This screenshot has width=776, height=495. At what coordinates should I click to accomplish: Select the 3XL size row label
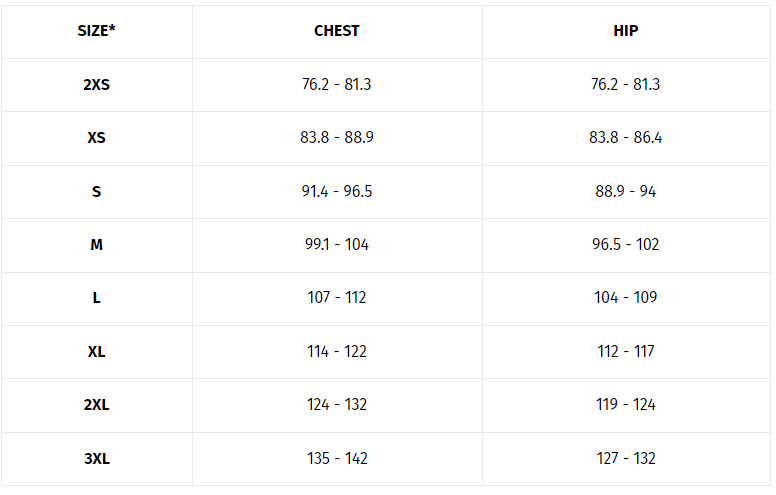coord(96,459)
